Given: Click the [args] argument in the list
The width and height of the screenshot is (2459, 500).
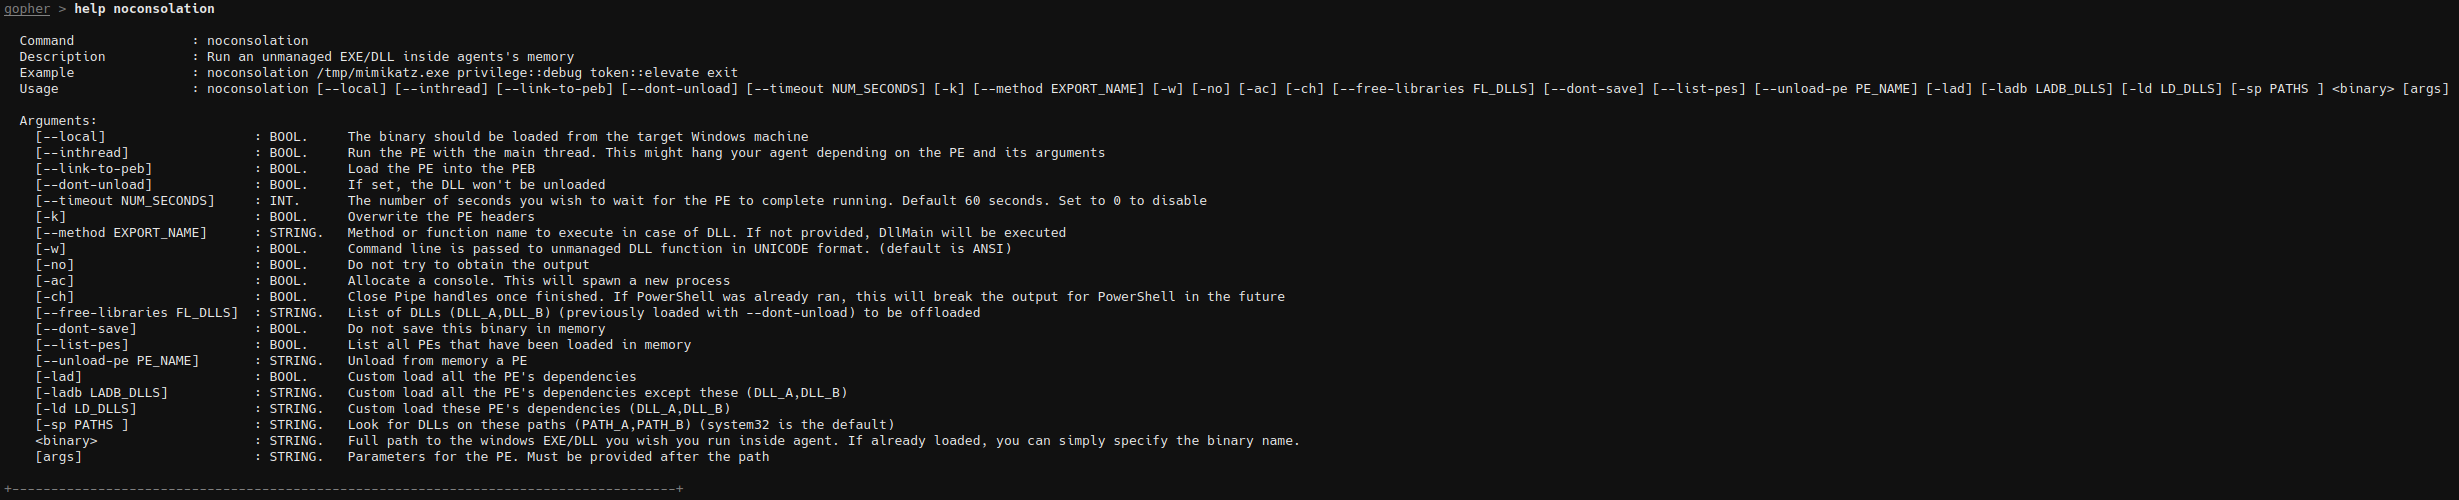Looking at the screenshot, I should point(58,457).
